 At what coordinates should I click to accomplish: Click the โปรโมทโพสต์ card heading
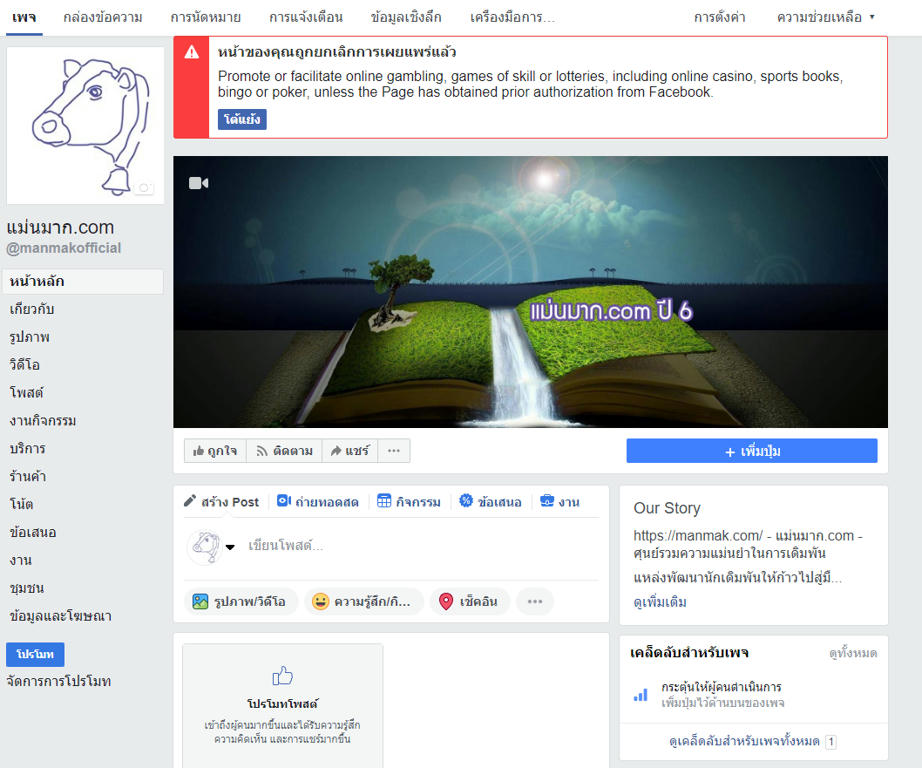click(282, 704)
